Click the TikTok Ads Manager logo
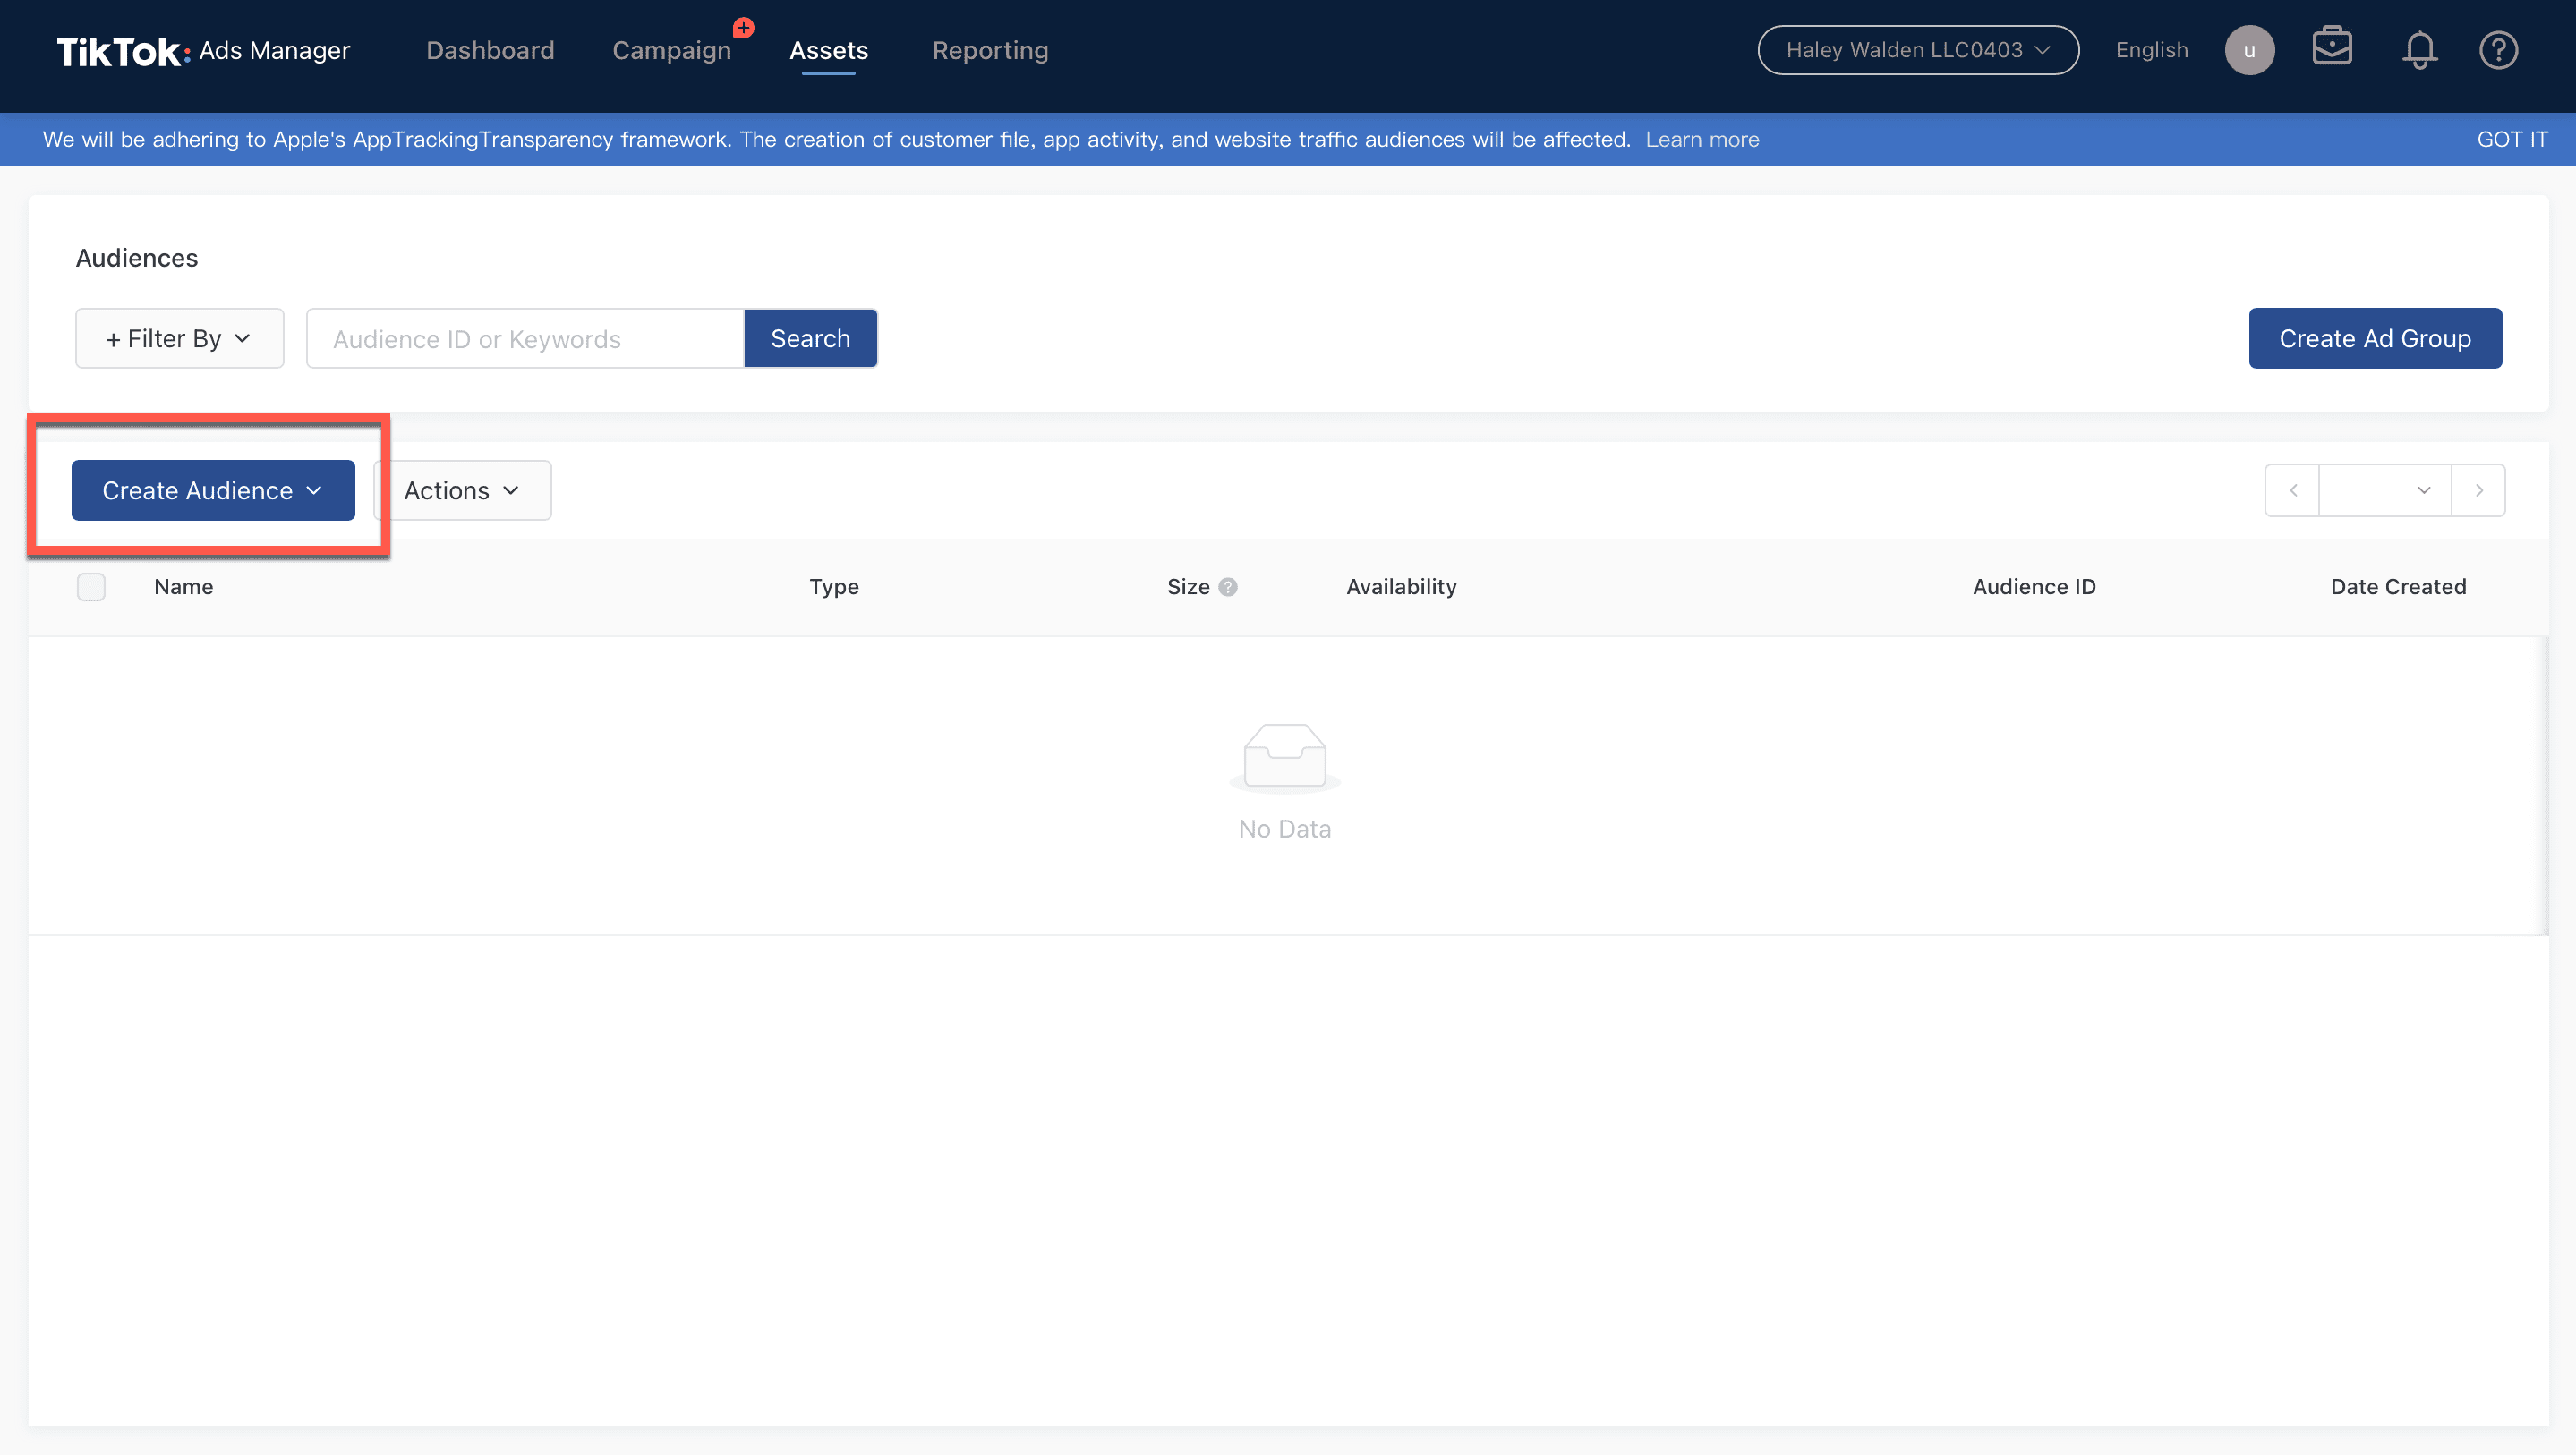Image resolution: width=2576 pixels, height=1455 pixels. [x=203, y=51]
